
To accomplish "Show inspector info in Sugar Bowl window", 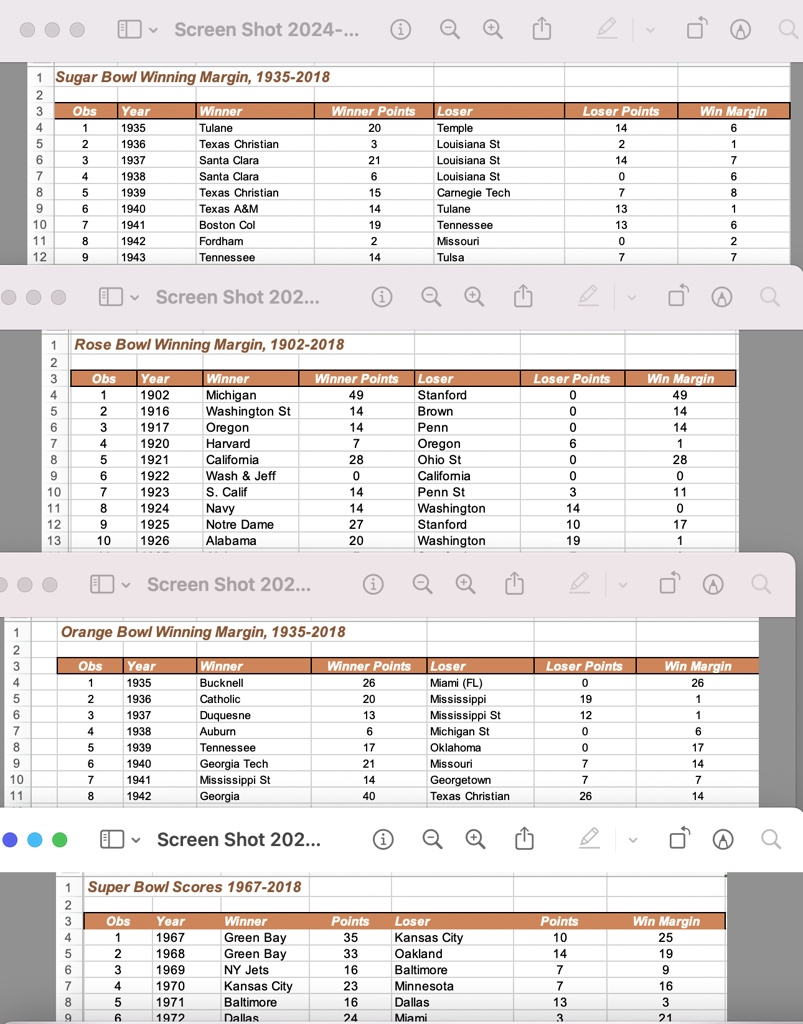I will coord(400,29).
